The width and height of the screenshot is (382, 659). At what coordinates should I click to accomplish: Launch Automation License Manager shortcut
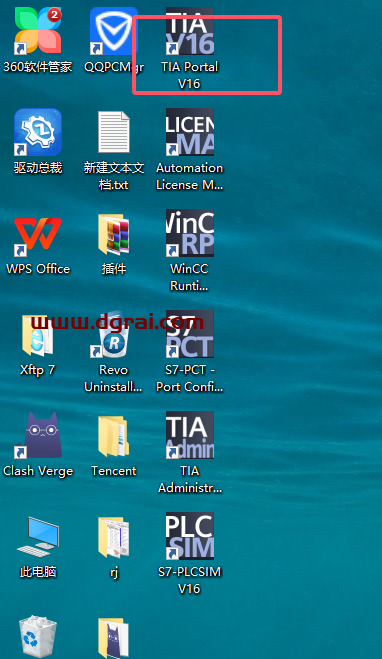point(190,132)
